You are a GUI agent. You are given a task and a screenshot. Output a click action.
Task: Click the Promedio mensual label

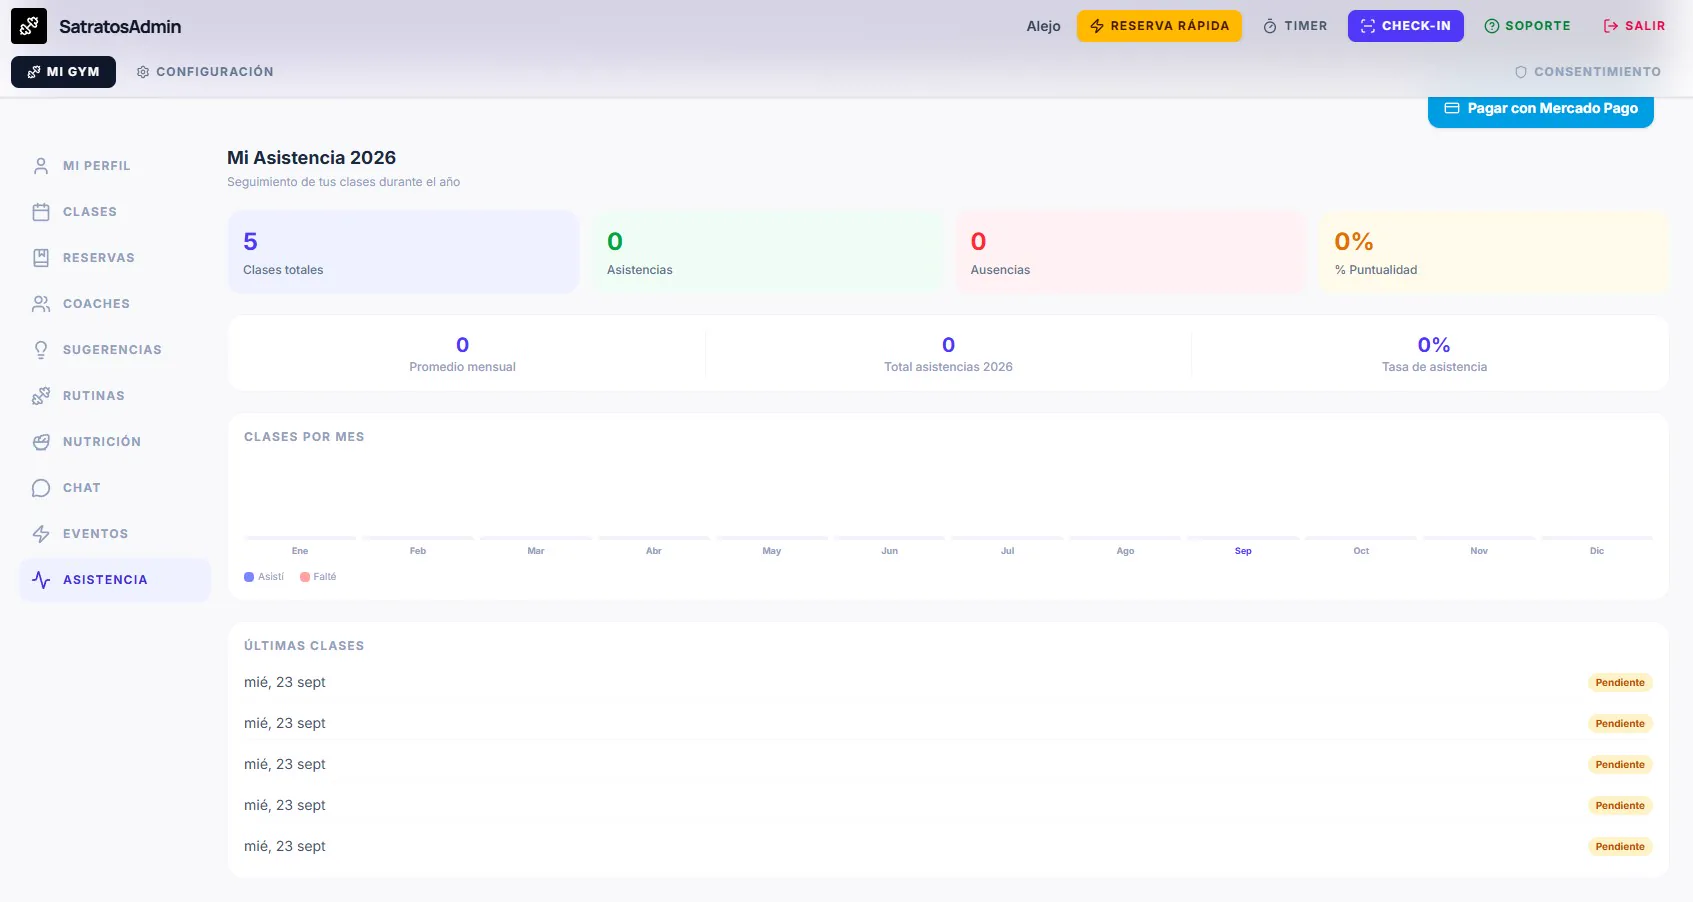[462, 367]
